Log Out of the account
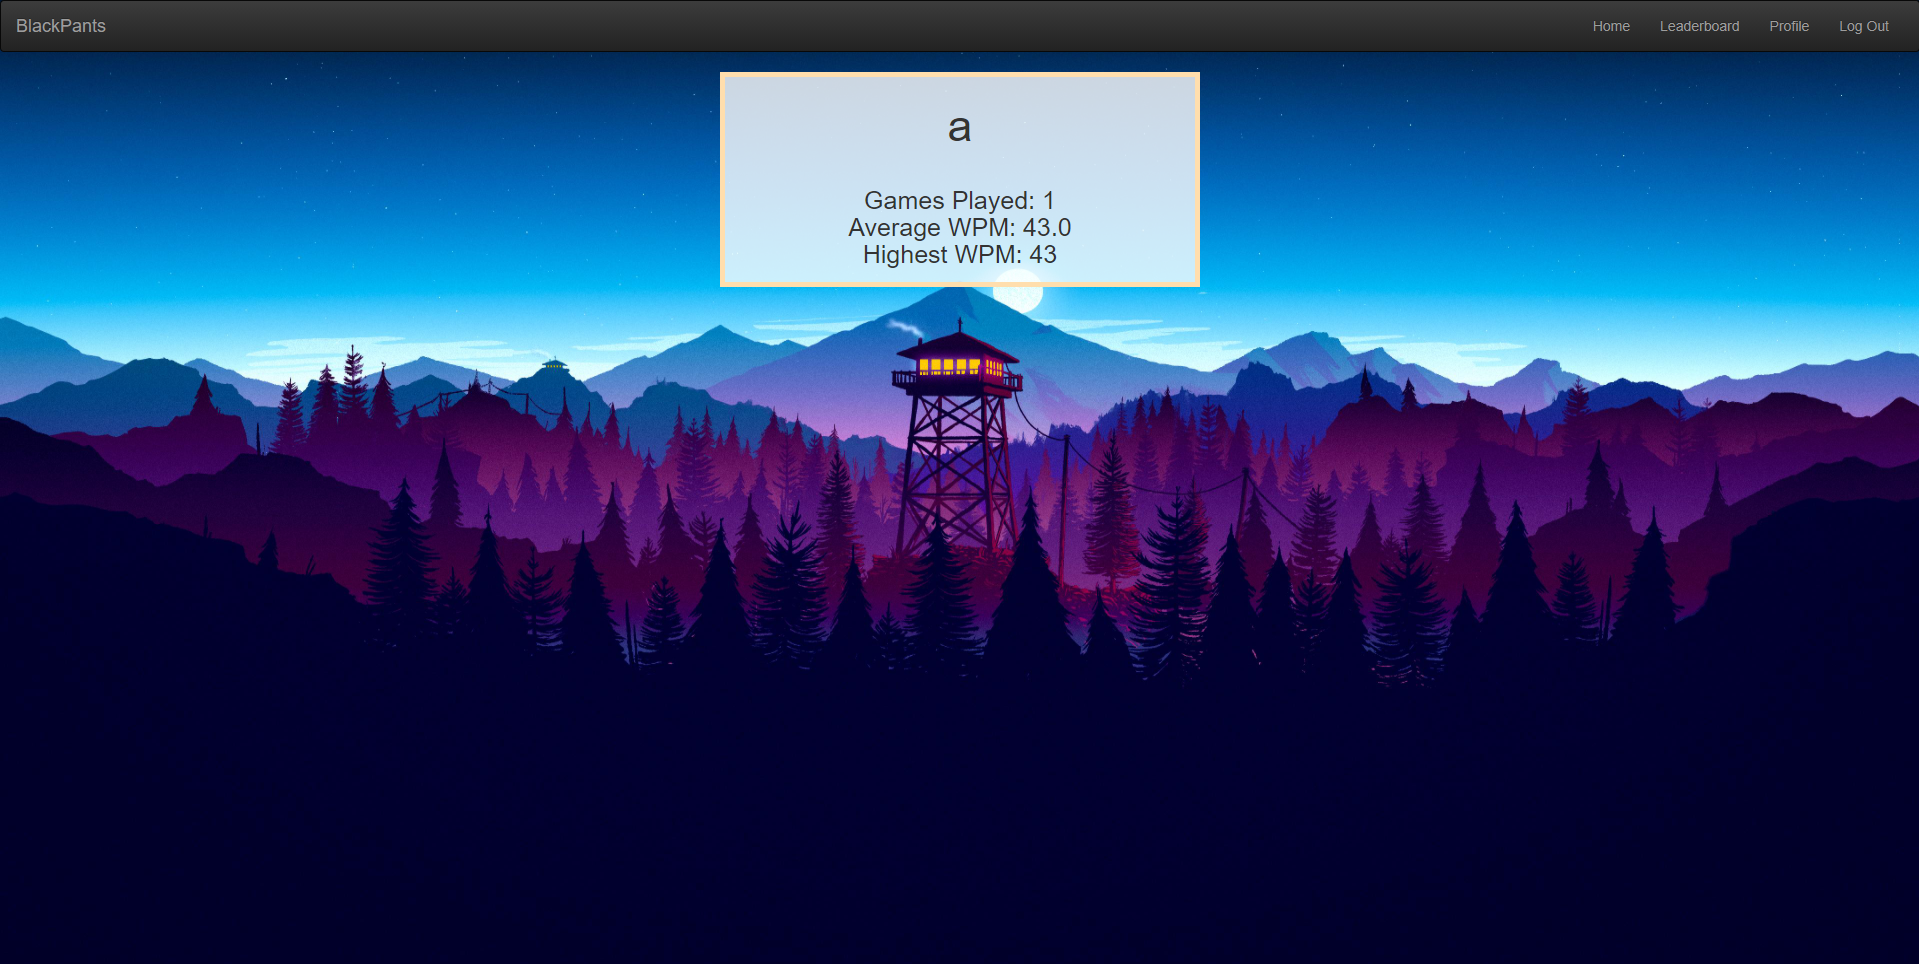1919x964 pixels. pyautogui.click(x=1864, y=26)
